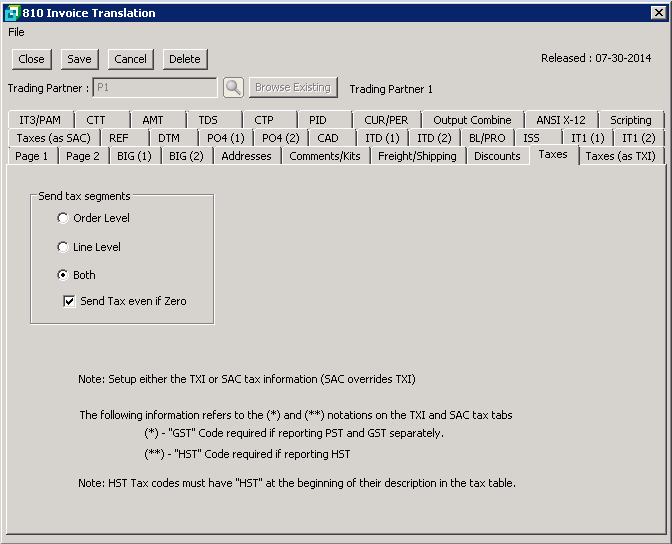
Task: Open the File menu
Action: click(16, 32)
